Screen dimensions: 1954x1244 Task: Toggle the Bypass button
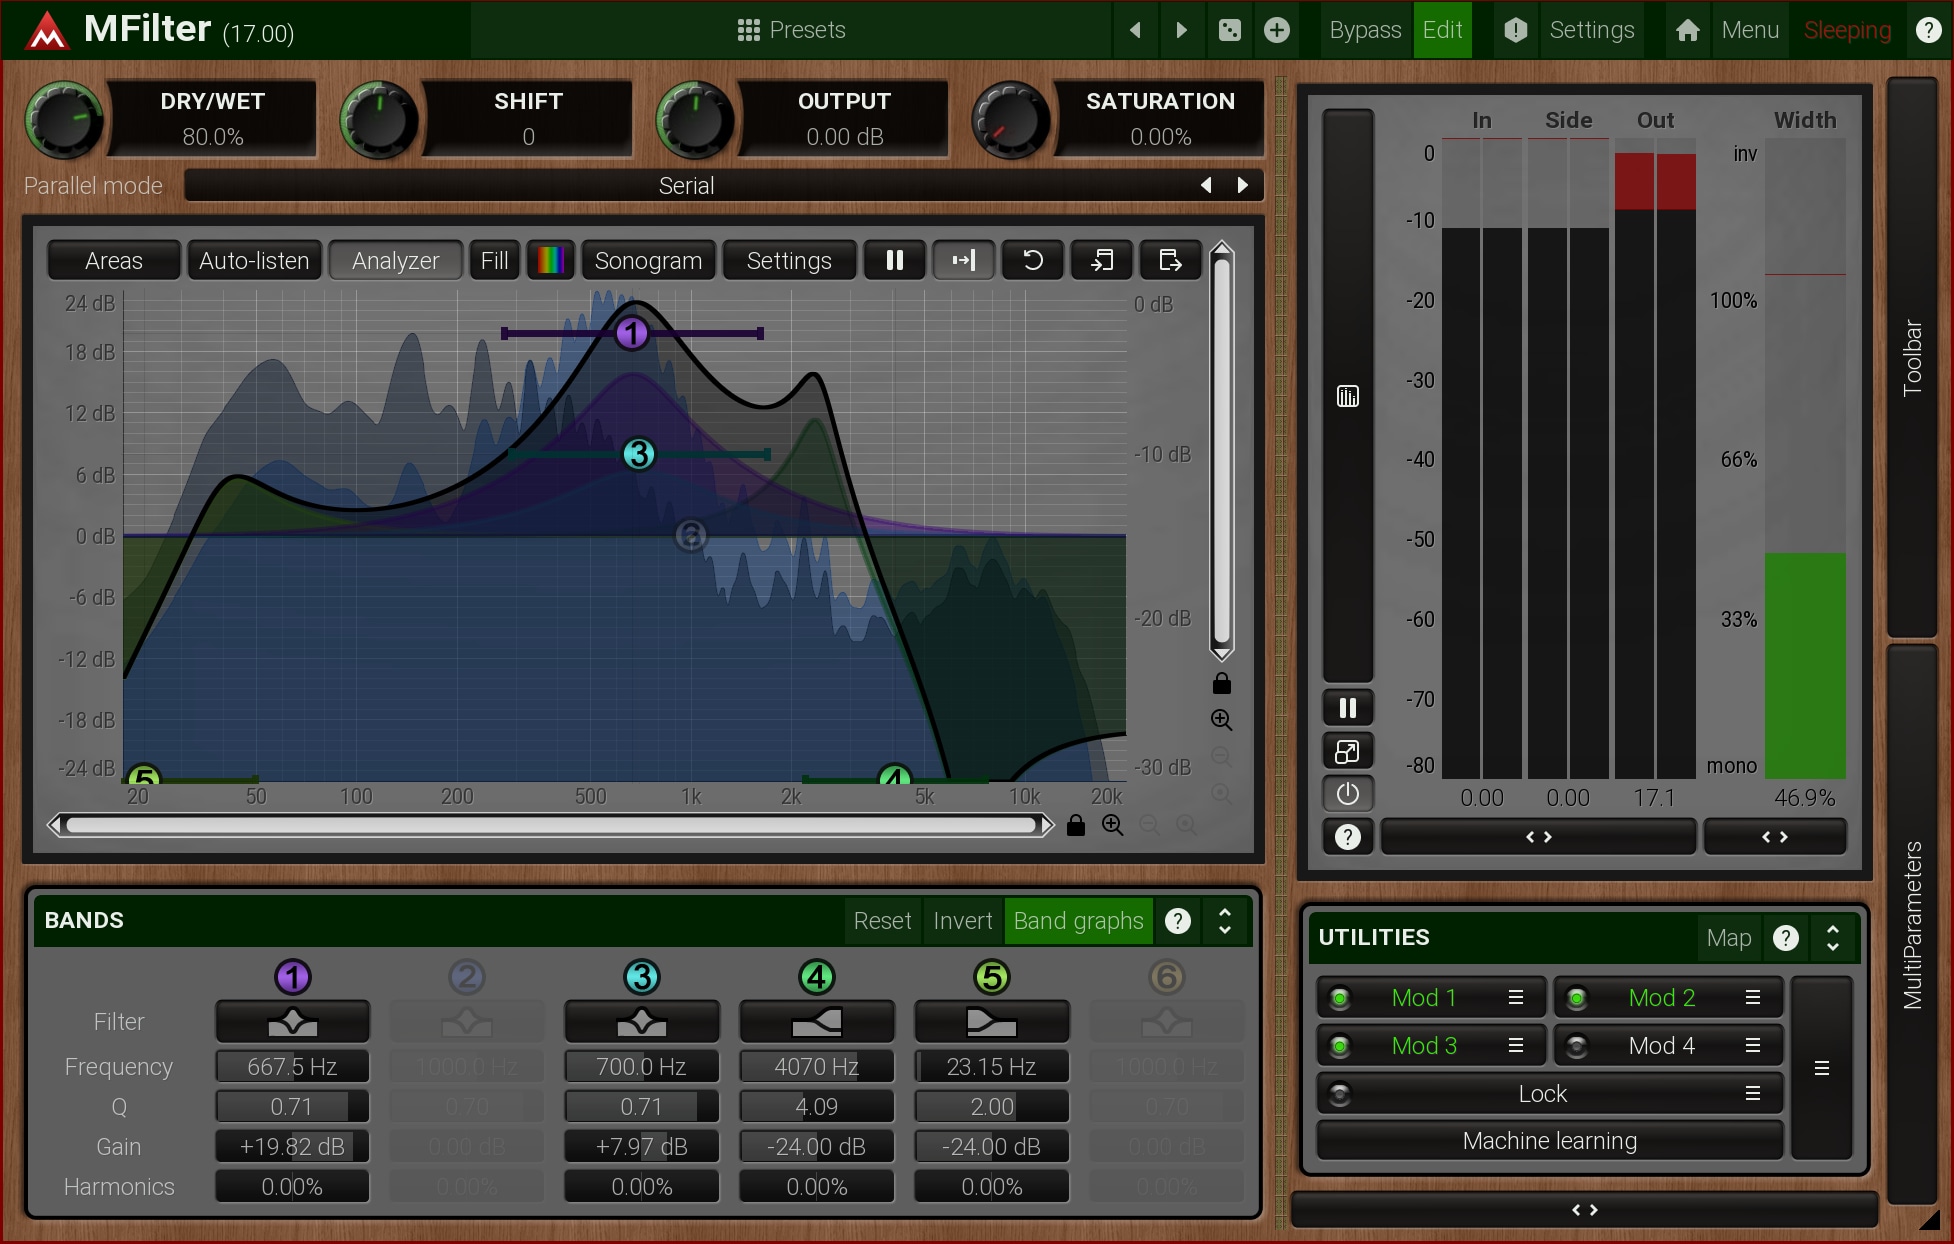pyautogui.click(x=1364, y=30)
